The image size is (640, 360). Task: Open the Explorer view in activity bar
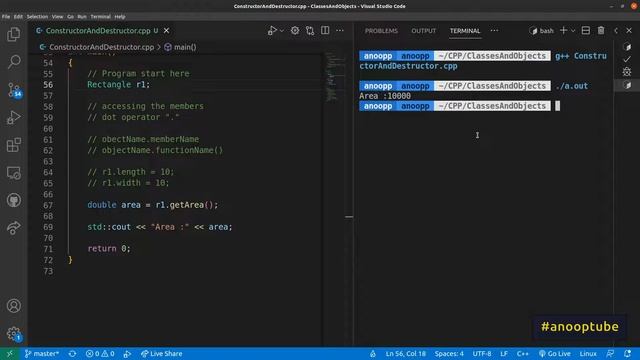click(13, 34)
